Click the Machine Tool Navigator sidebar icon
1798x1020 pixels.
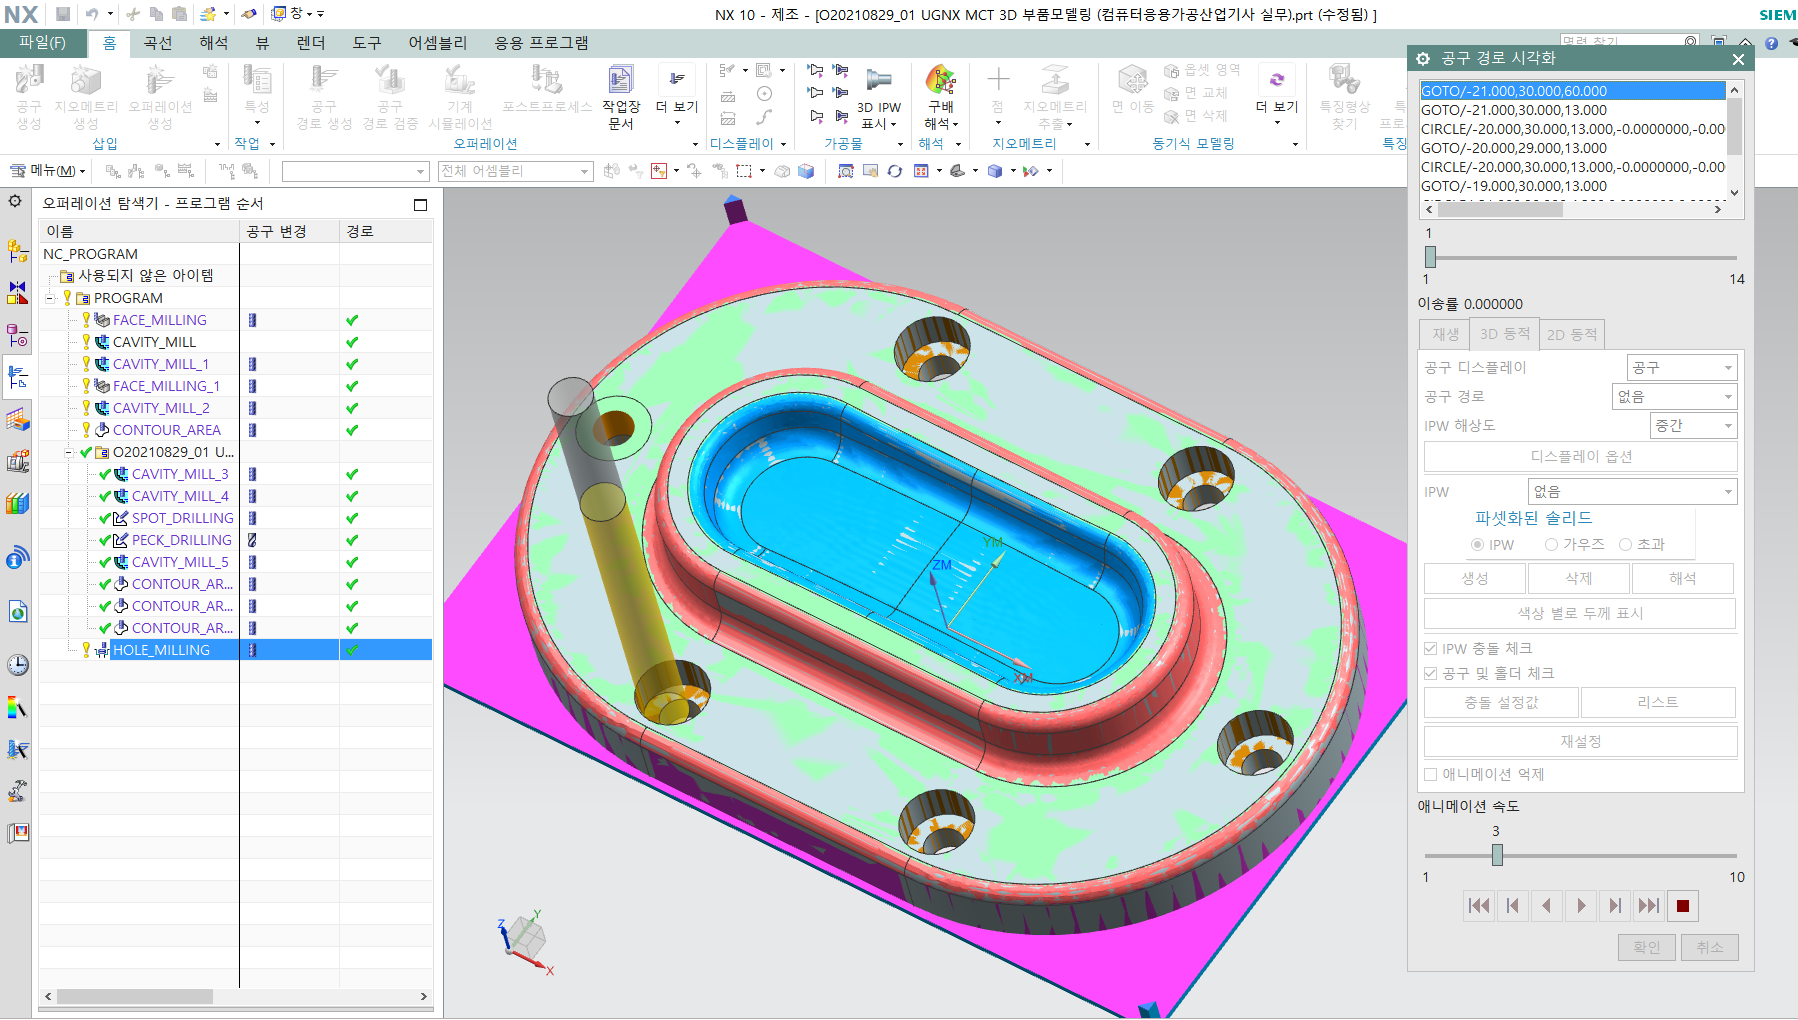tap(17, 461)
